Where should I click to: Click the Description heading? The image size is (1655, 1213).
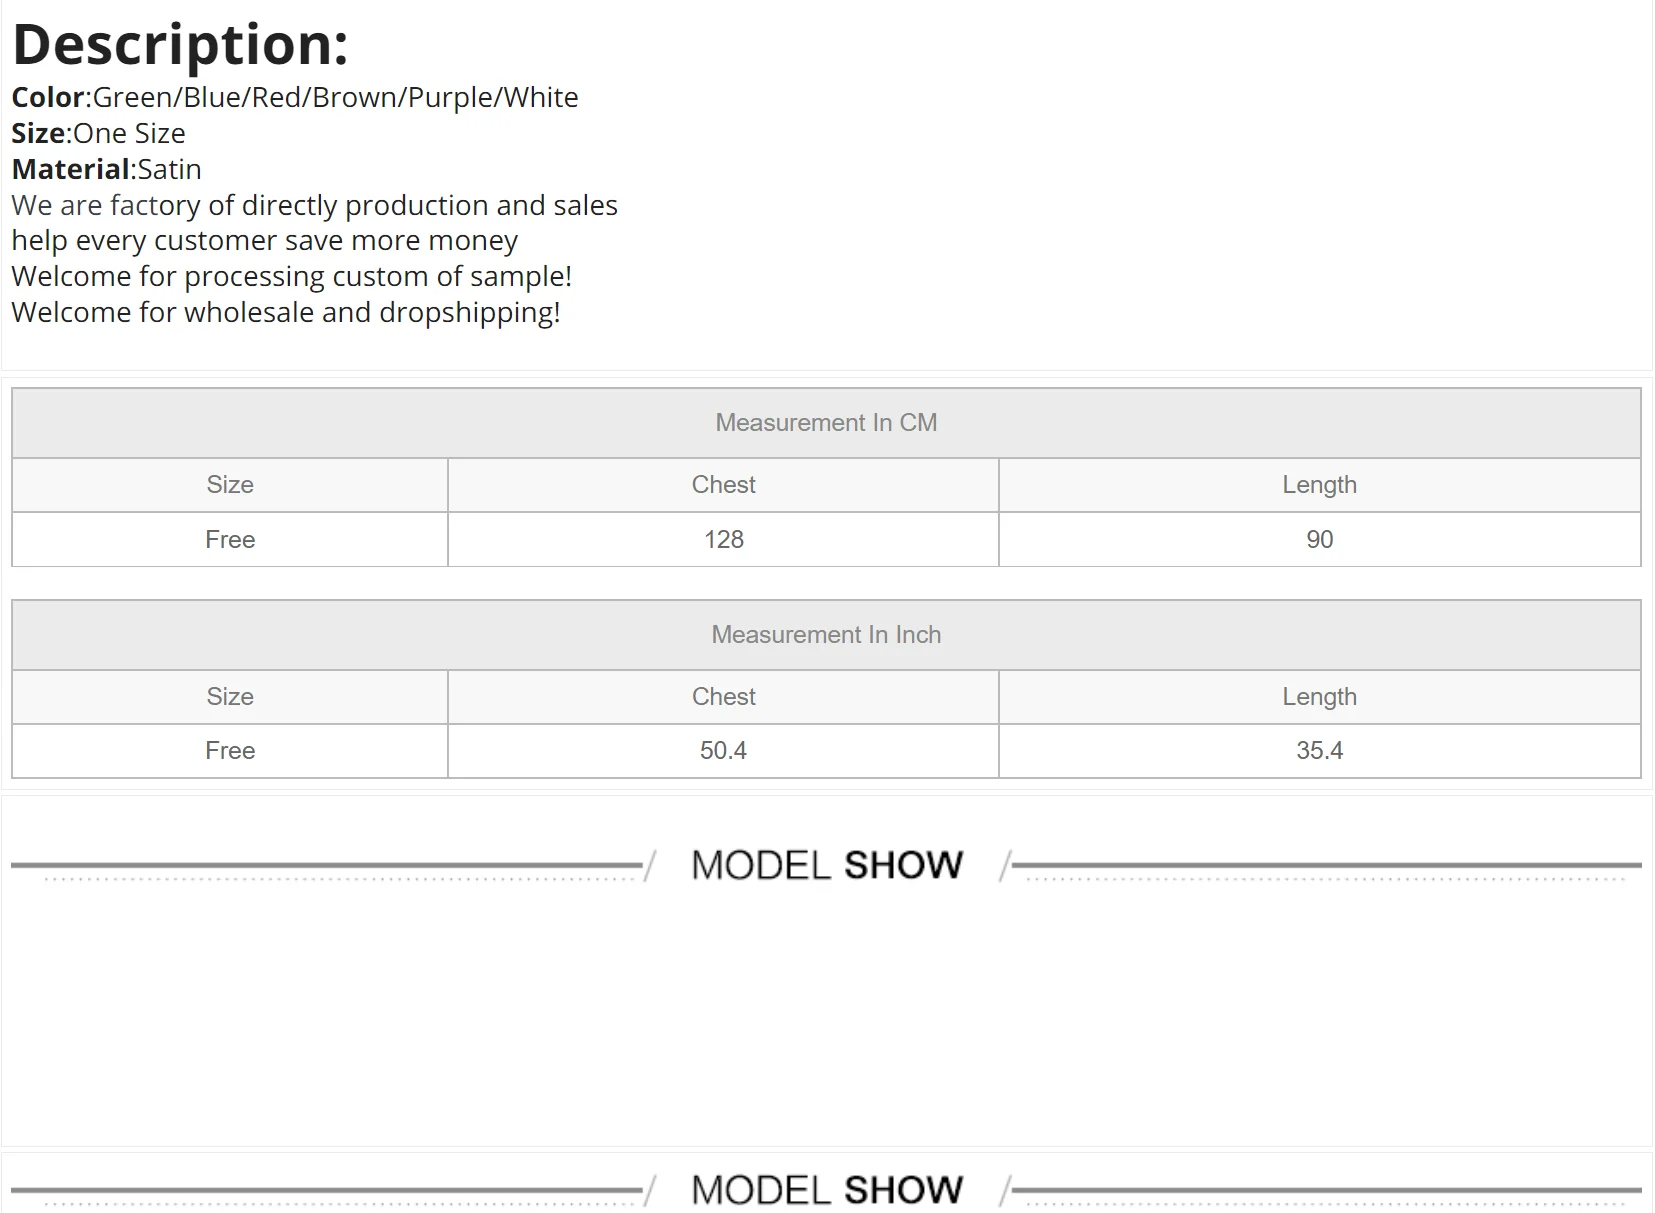[180, 45]
